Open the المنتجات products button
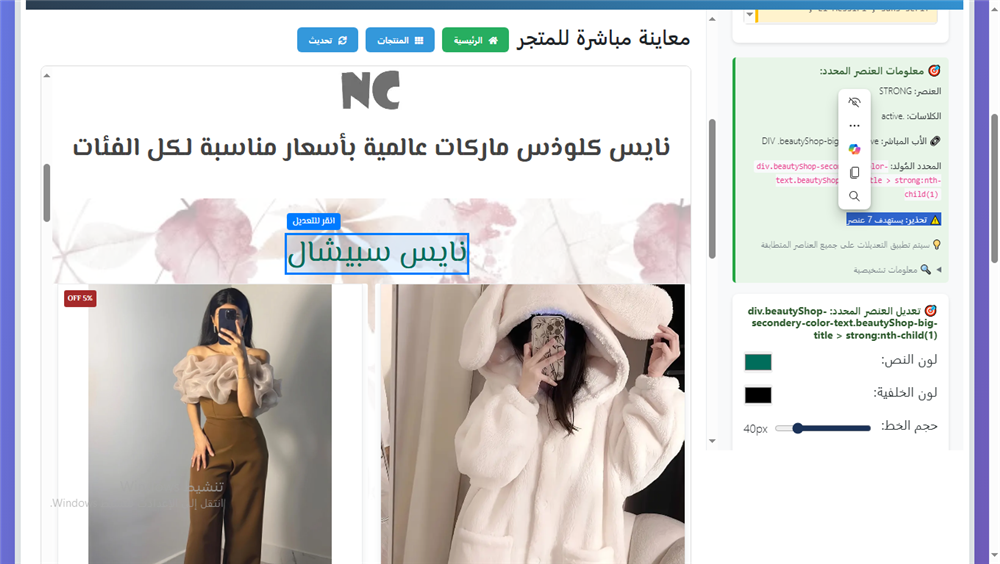The image size is (1000, 564). coord(400,40)
